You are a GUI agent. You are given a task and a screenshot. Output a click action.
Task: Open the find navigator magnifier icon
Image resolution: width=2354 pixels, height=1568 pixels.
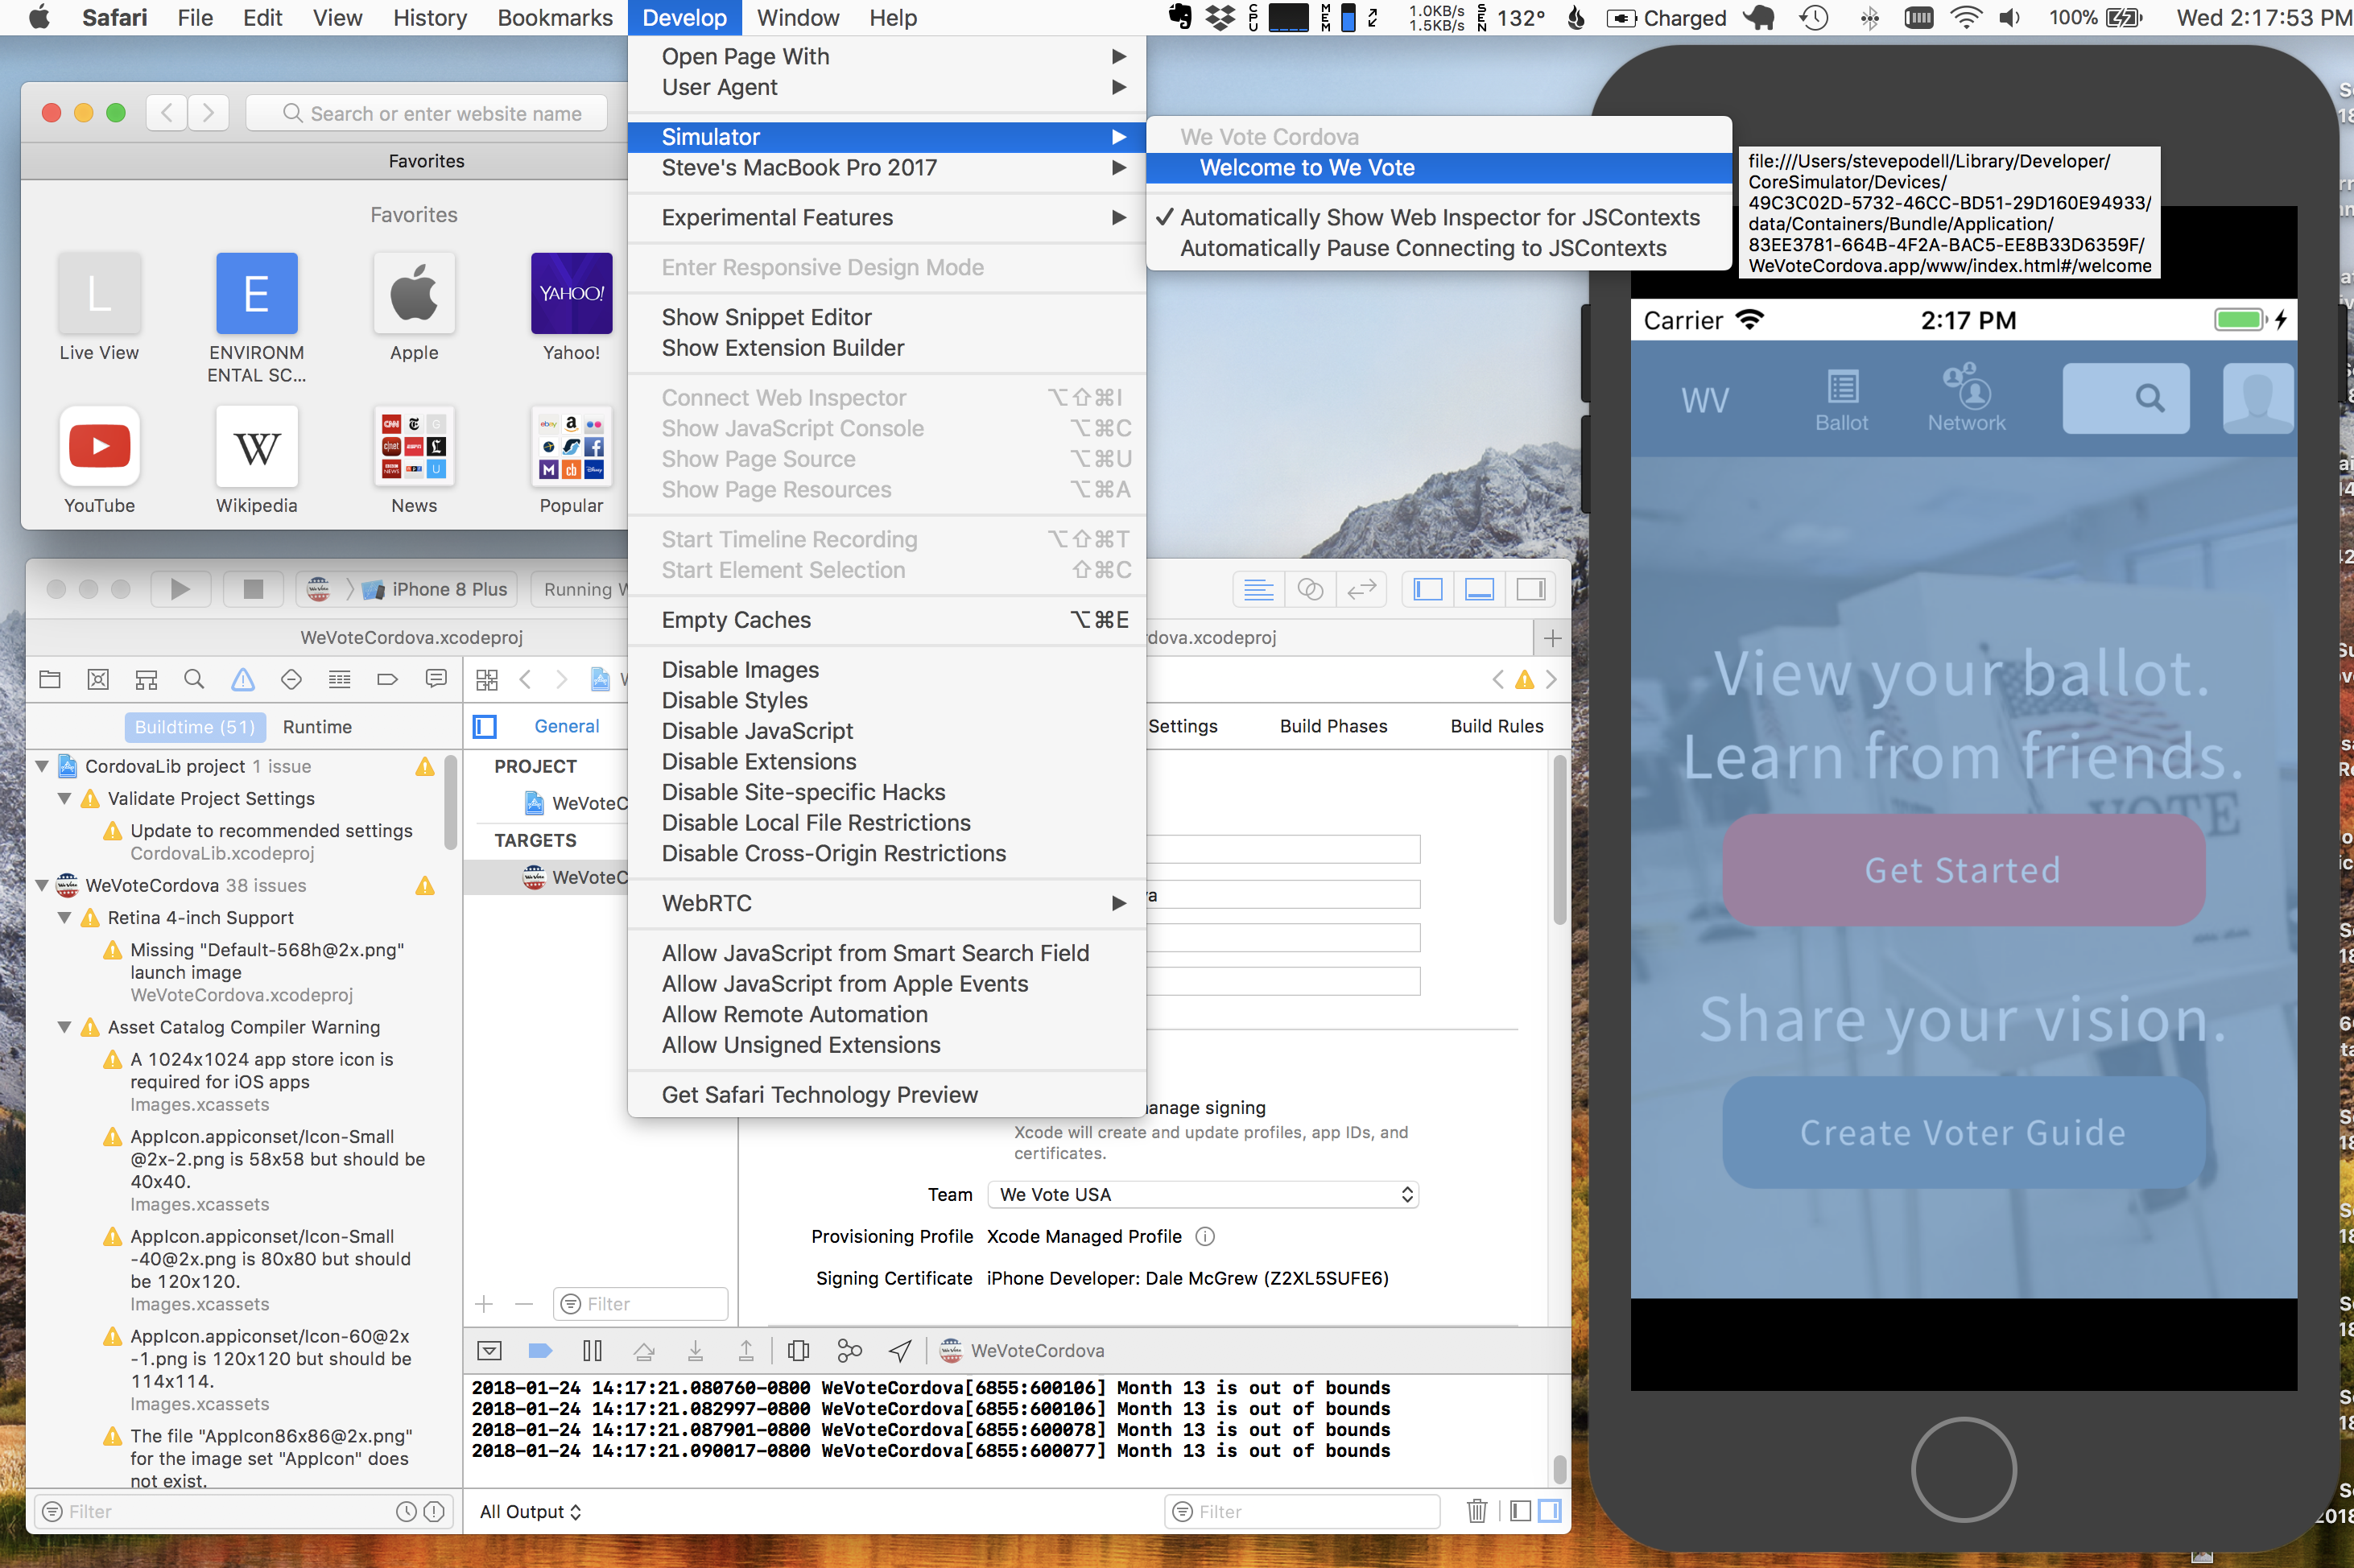coord(194,680)
